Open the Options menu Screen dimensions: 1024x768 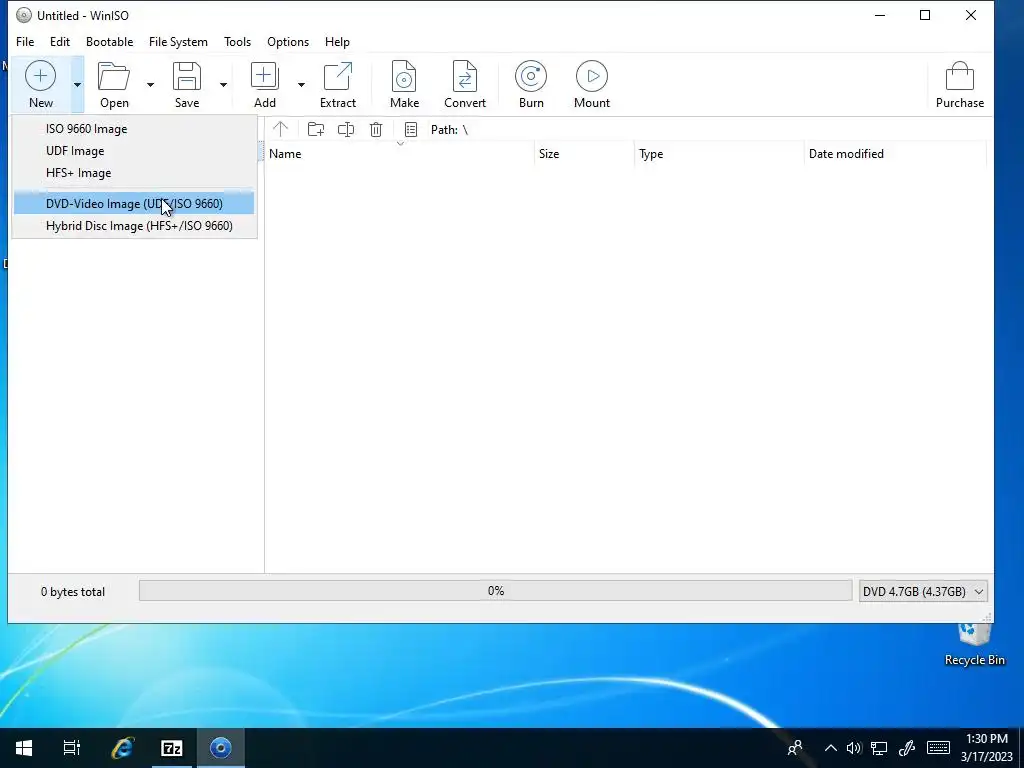point(288,42)
